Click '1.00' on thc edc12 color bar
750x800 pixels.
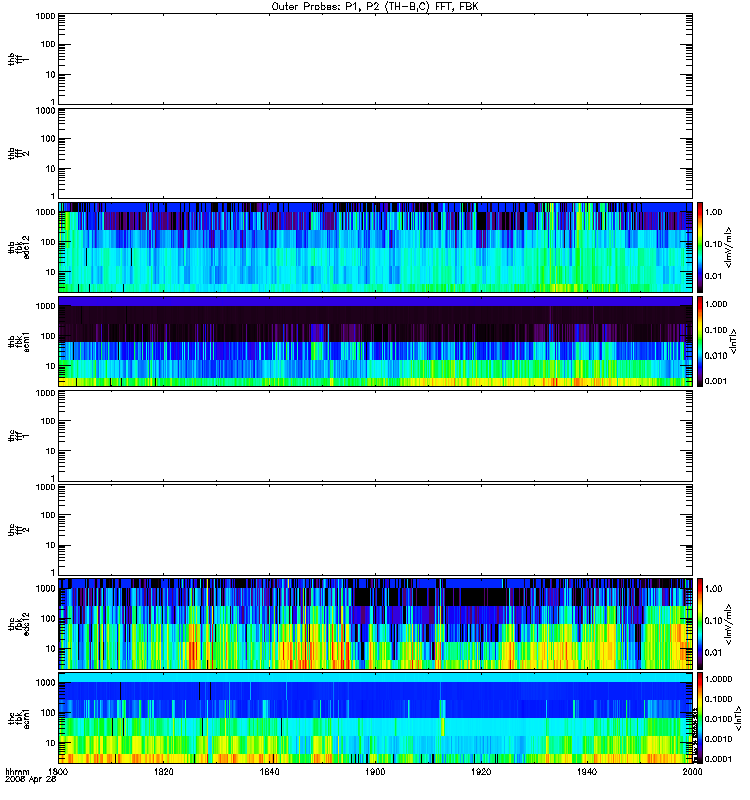pyautogui.click(x=713, y=589)
